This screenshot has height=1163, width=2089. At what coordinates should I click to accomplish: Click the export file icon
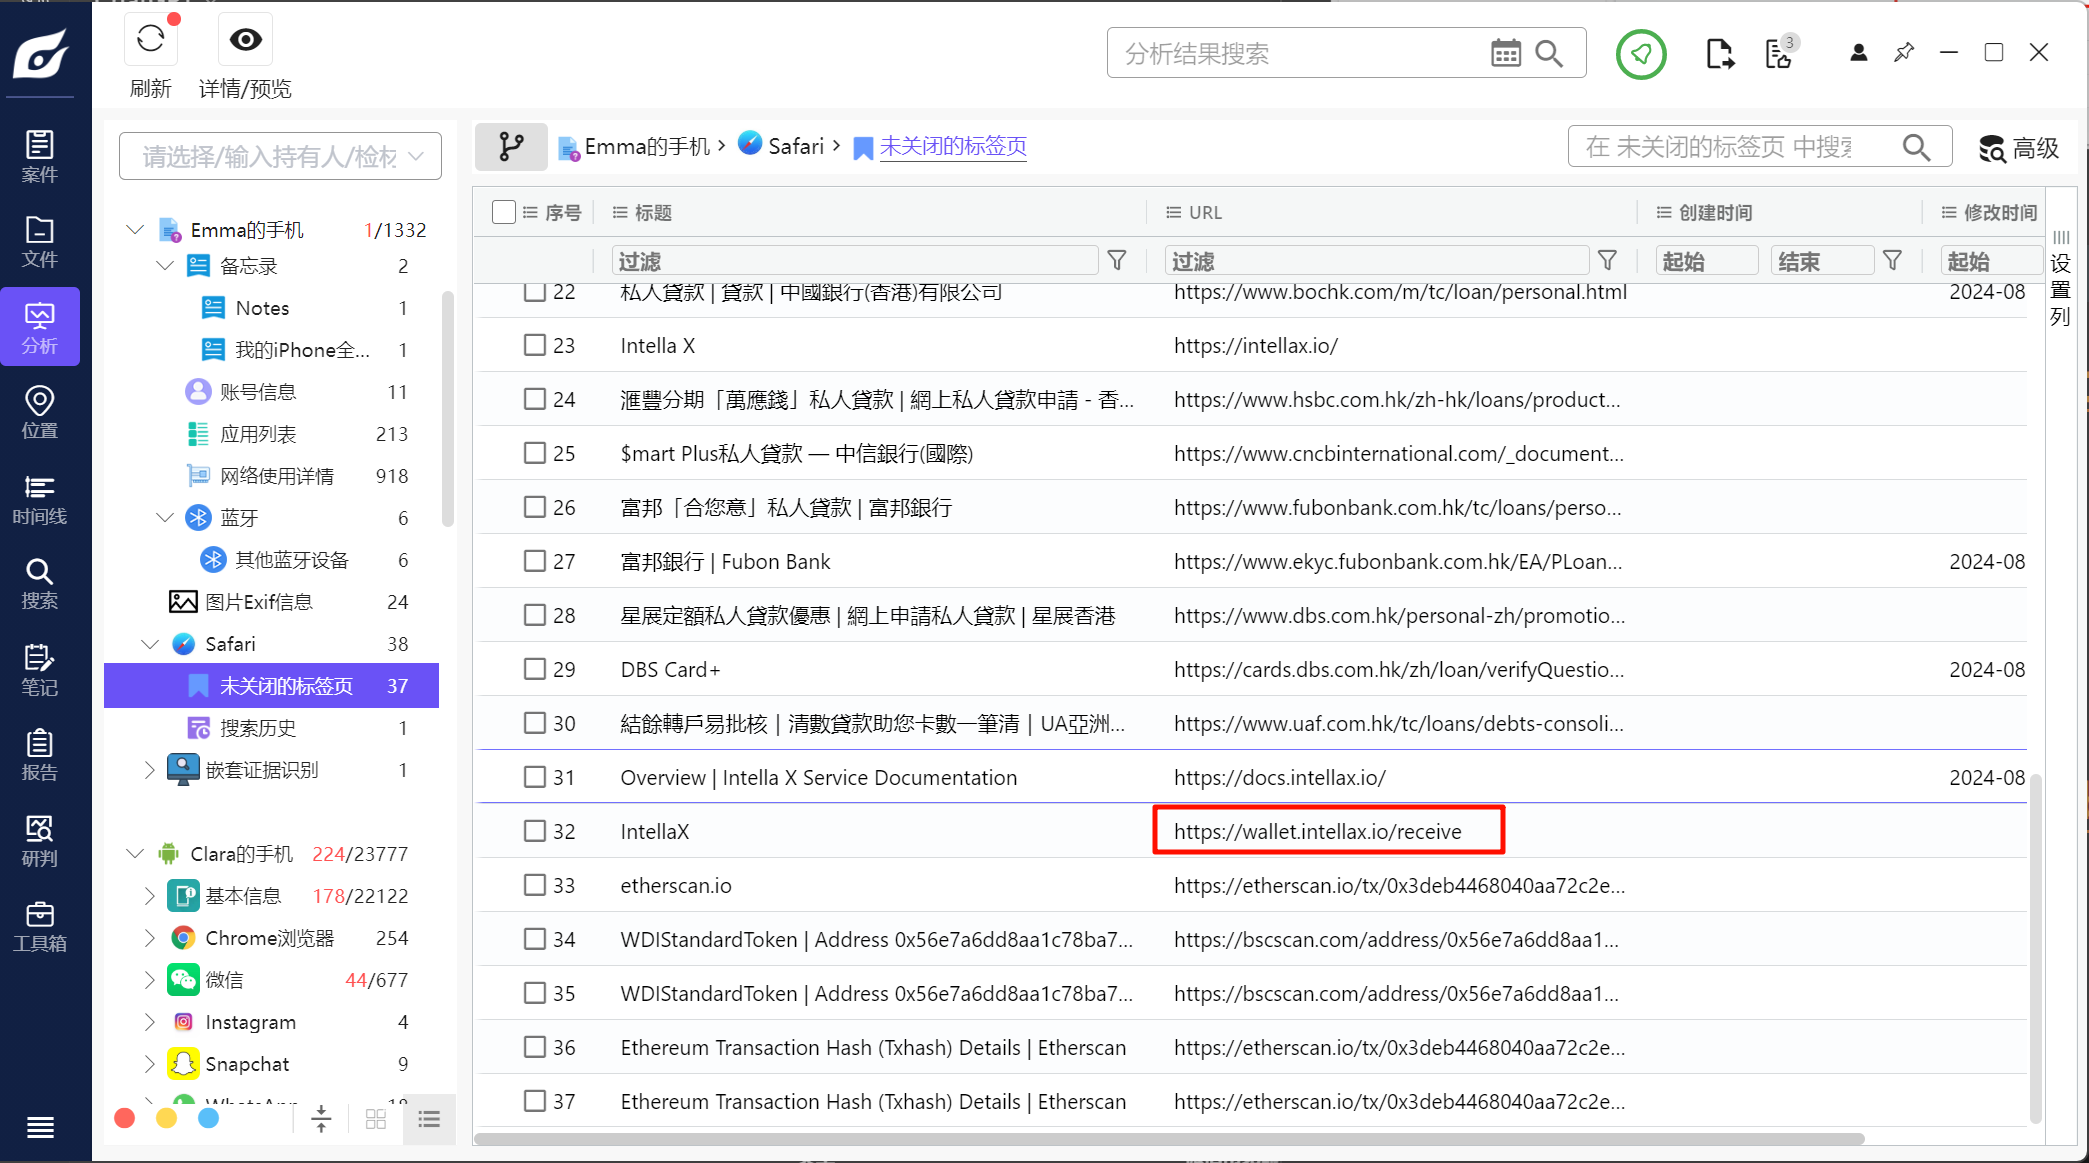[1719, 54]
